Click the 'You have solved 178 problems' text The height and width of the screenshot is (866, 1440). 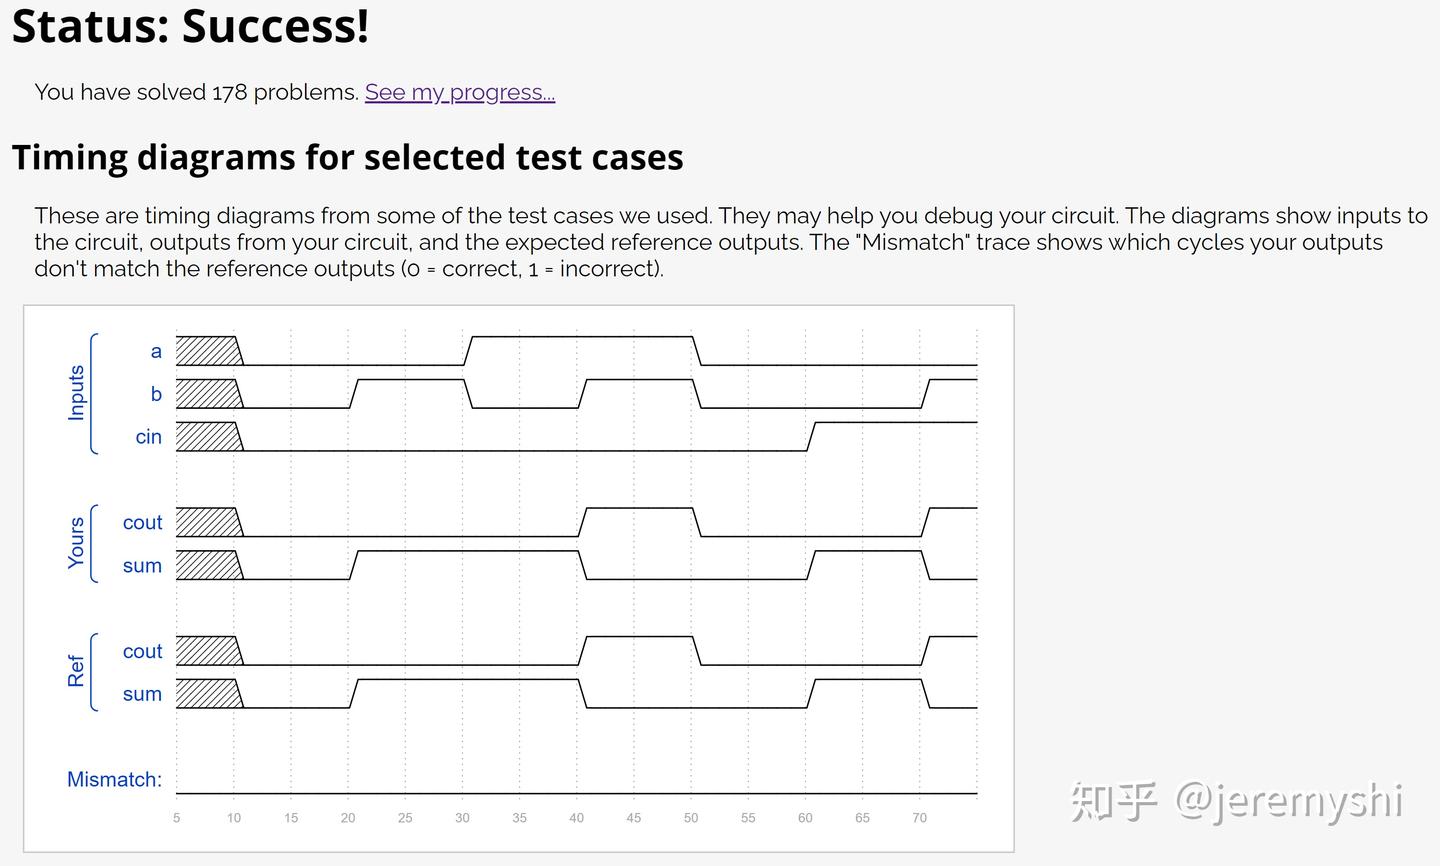tap(196, 92)
